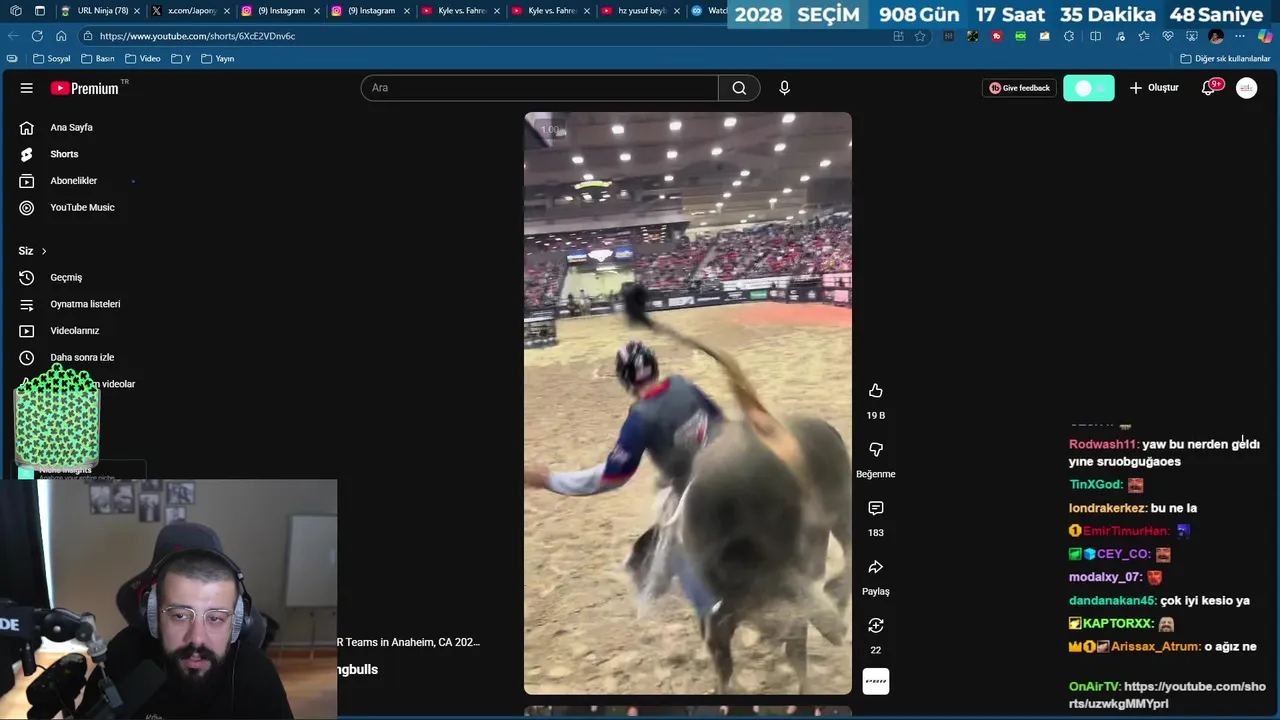
Task: Click the Oluştur create button
Action: click(x=1154, y=88)
